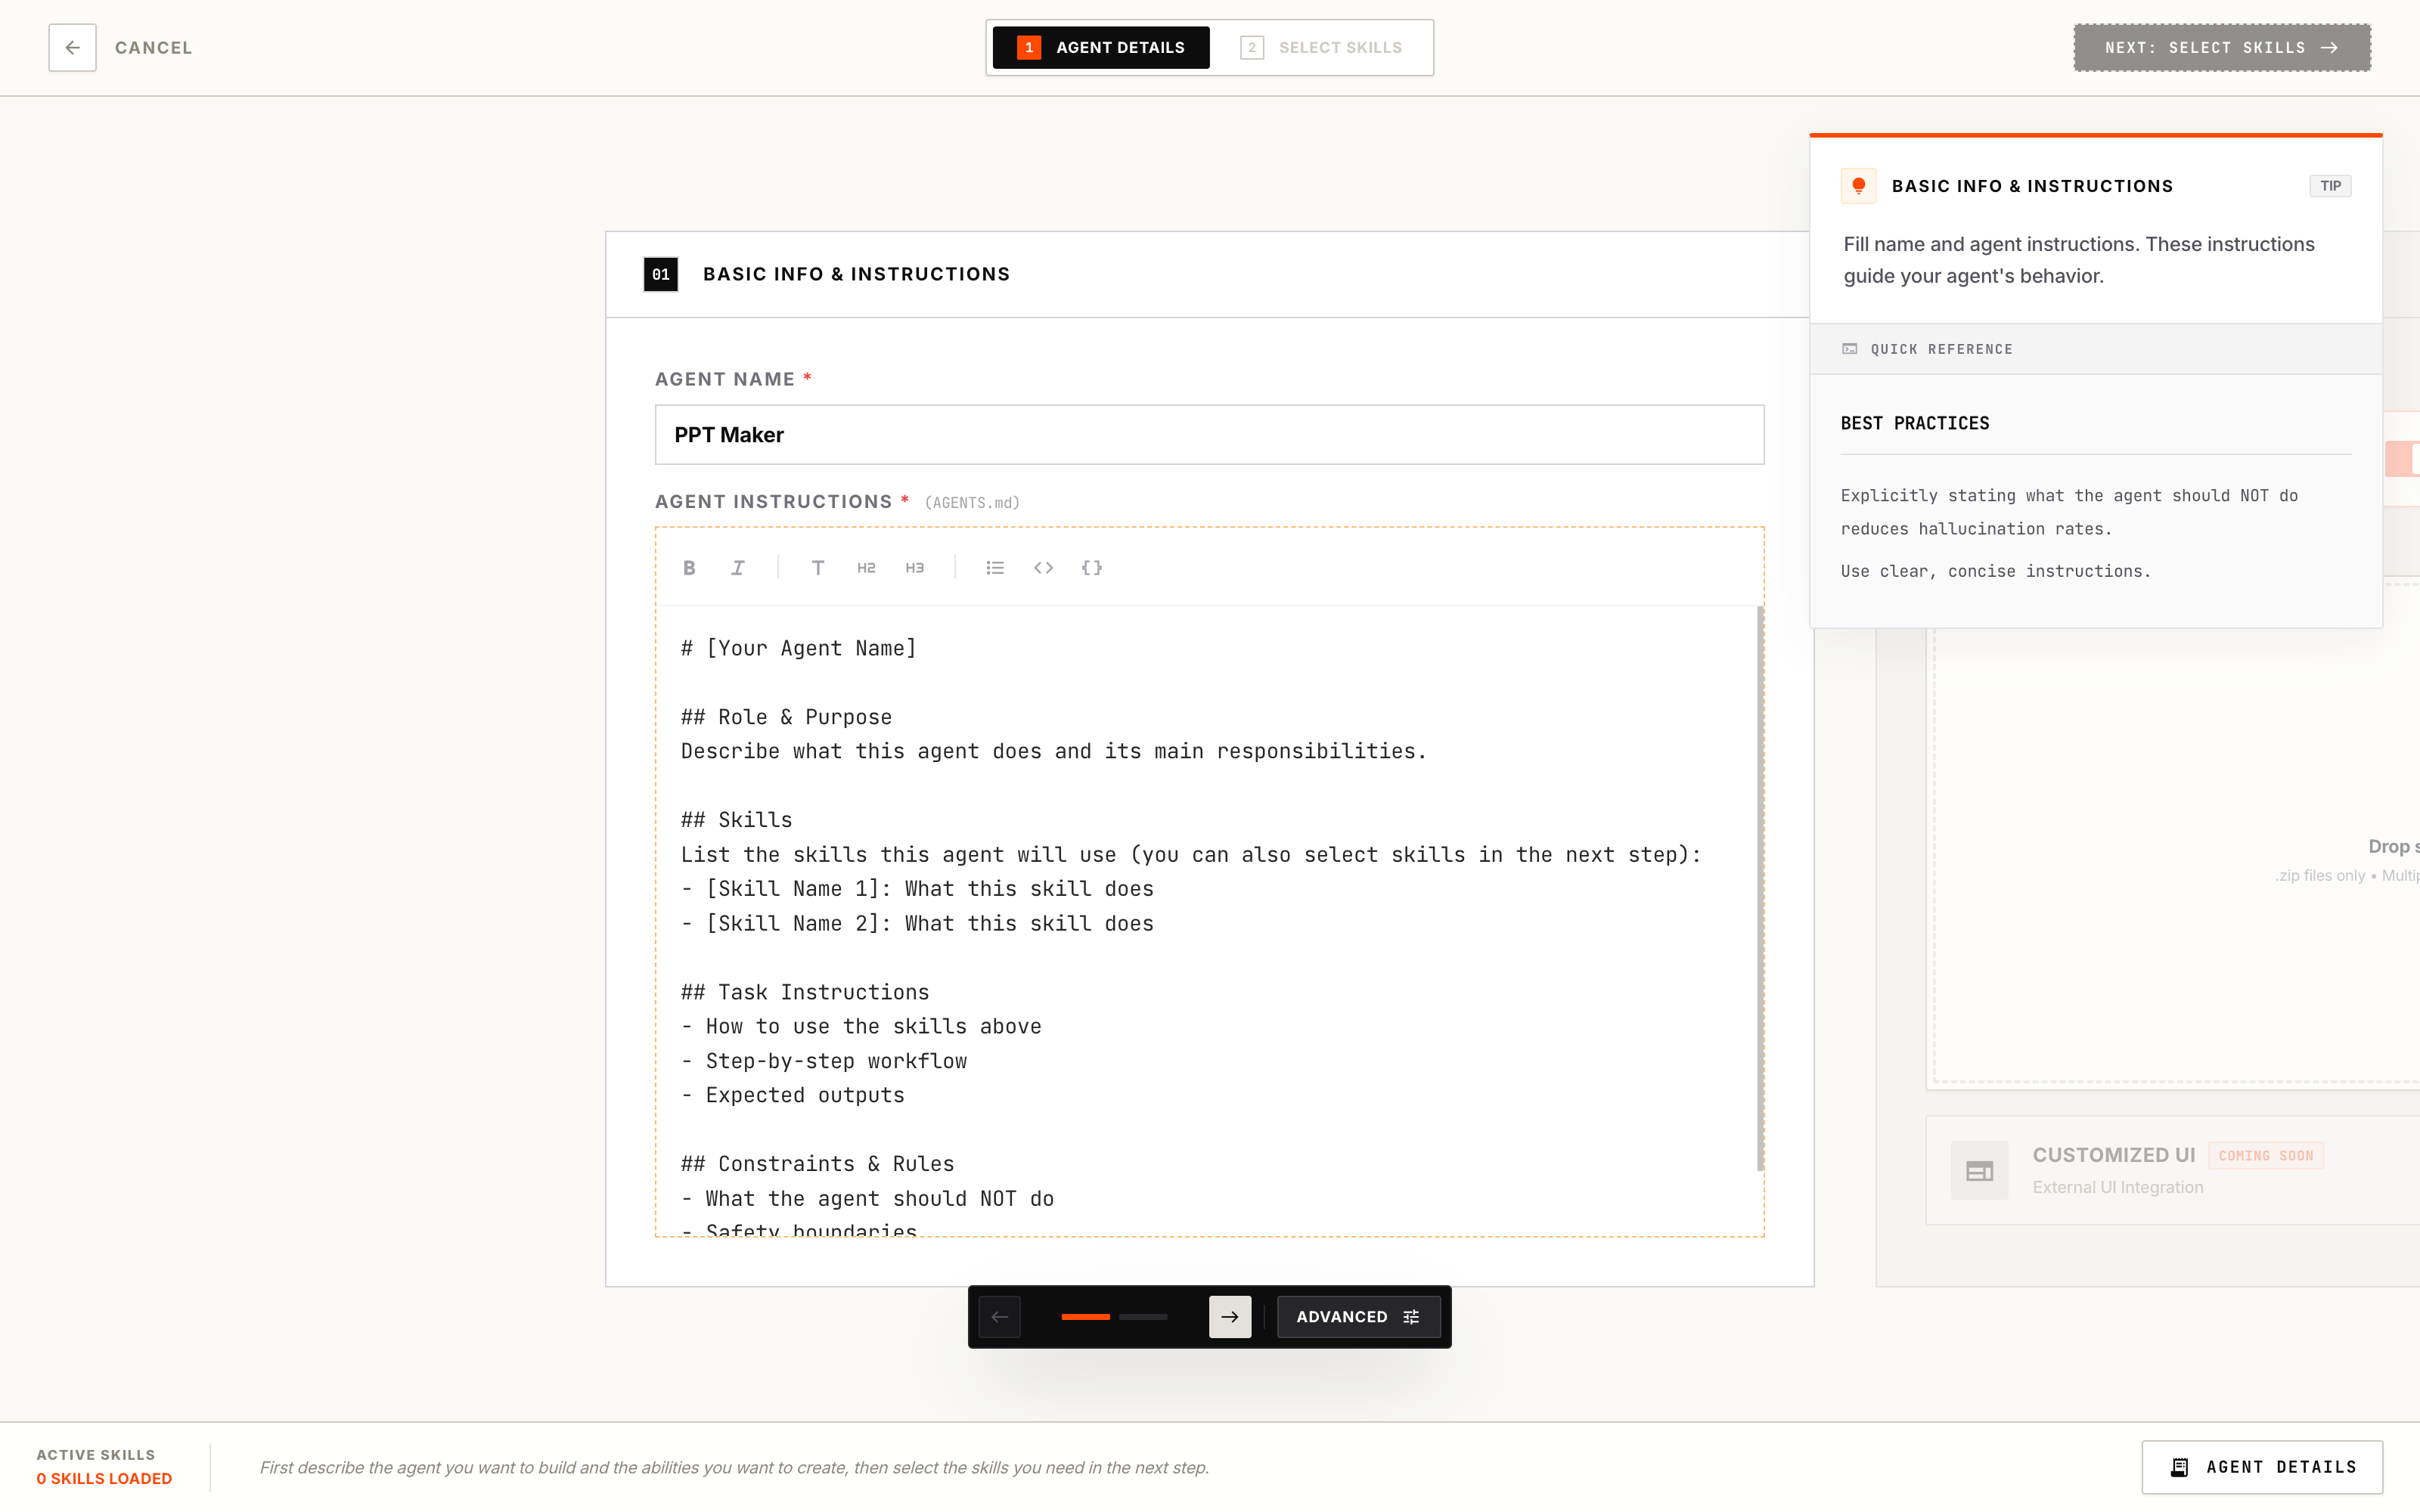Click the back arrow next to Cancel
Screen dimensions: 2420x1512
72,48
